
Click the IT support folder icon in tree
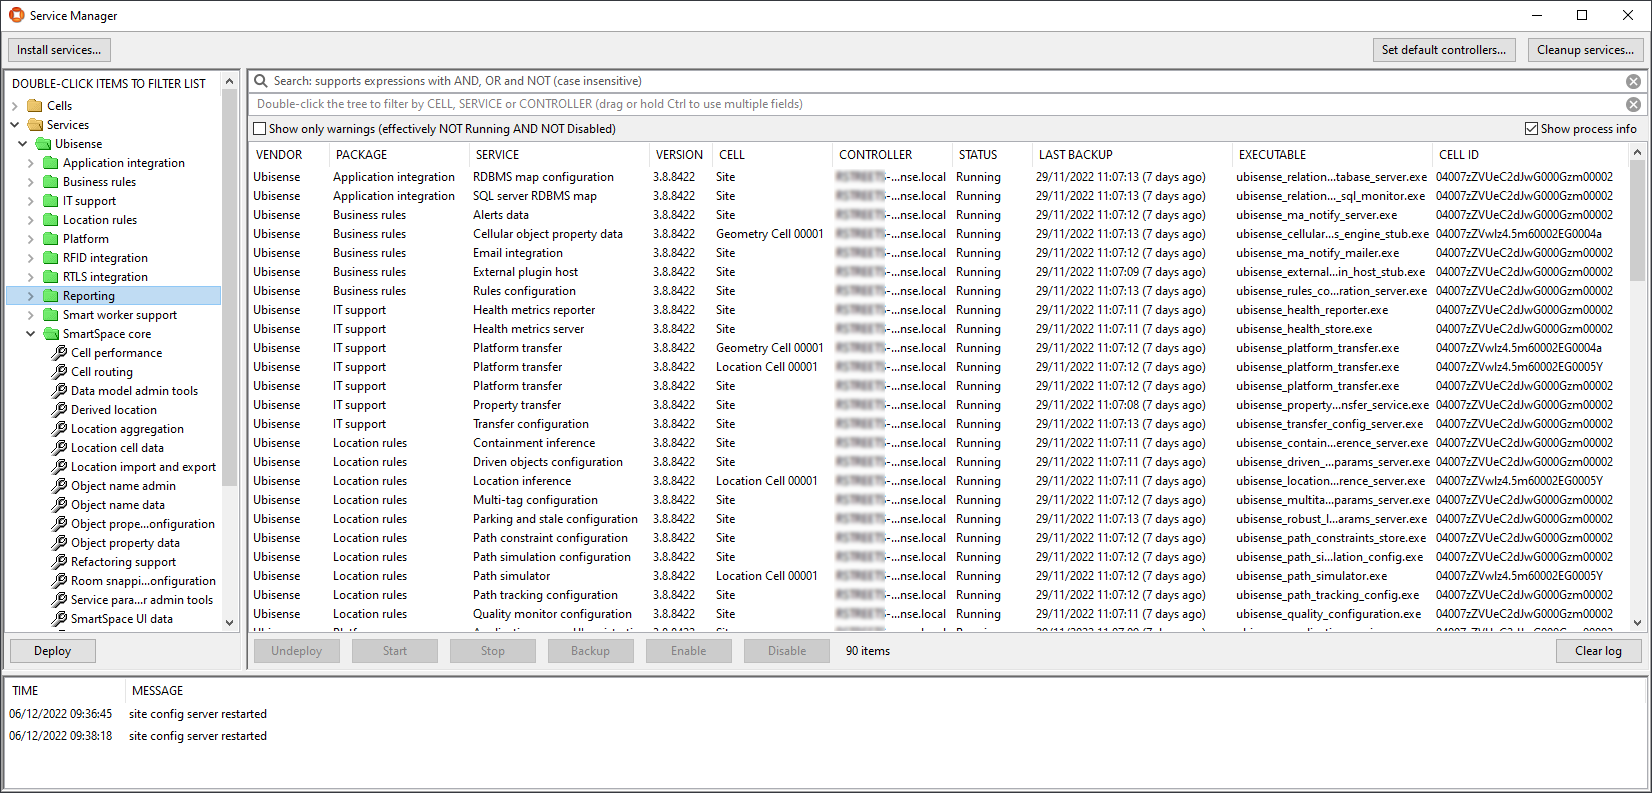pyautogui.click(x=51, y=201)
